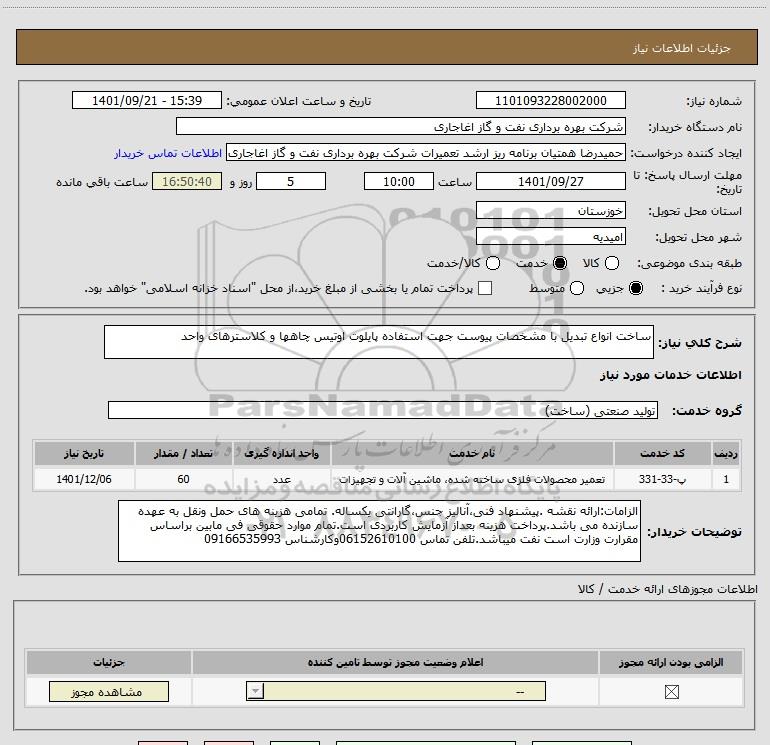
Task: Click service code cell پ-33-331
Action: pyautogui.click(x=662, y=479)
